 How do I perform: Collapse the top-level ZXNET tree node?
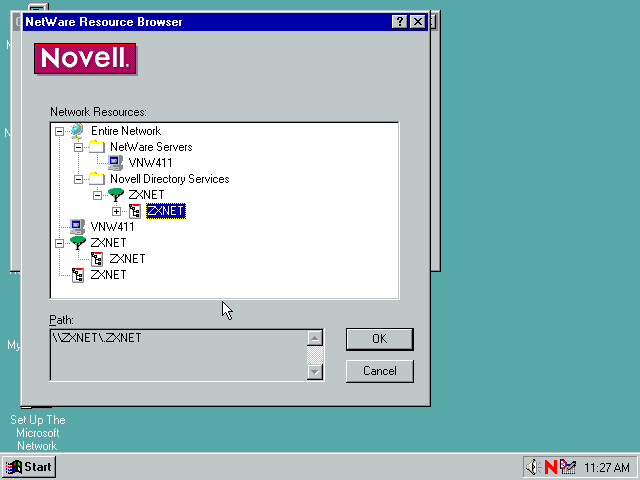(60, 243)
